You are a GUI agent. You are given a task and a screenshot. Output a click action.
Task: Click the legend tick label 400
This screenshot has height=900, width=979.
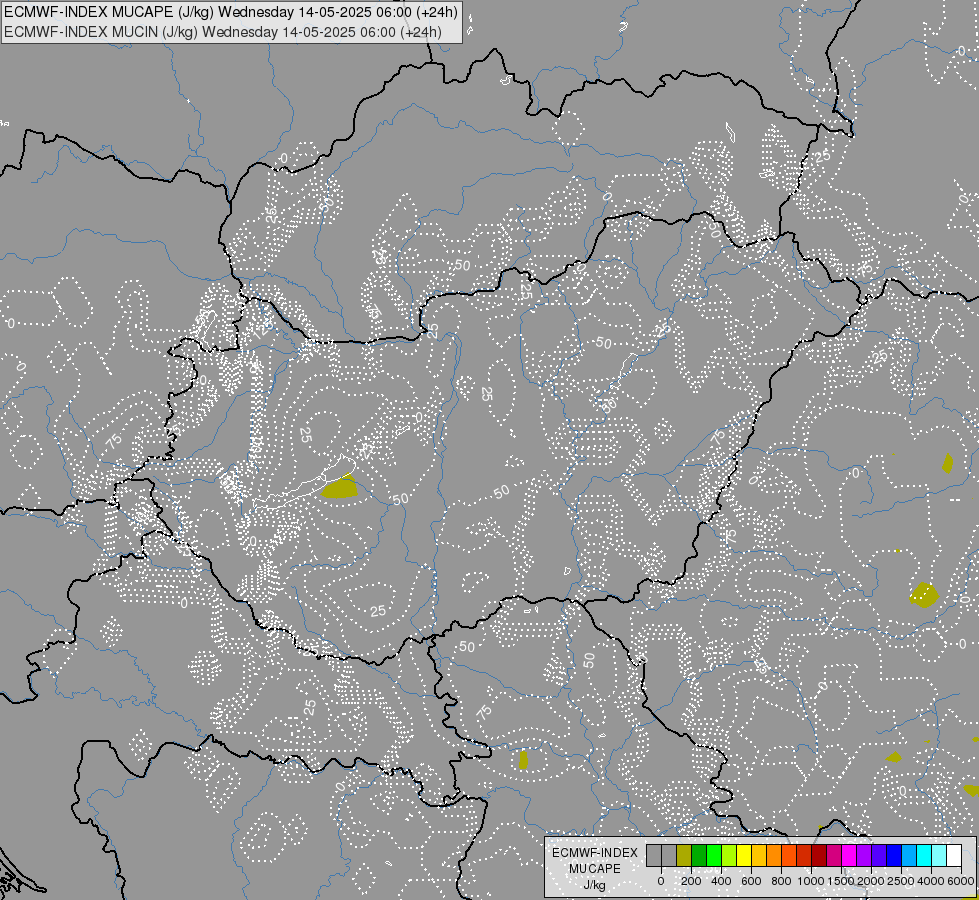click(x=721, y=881)
